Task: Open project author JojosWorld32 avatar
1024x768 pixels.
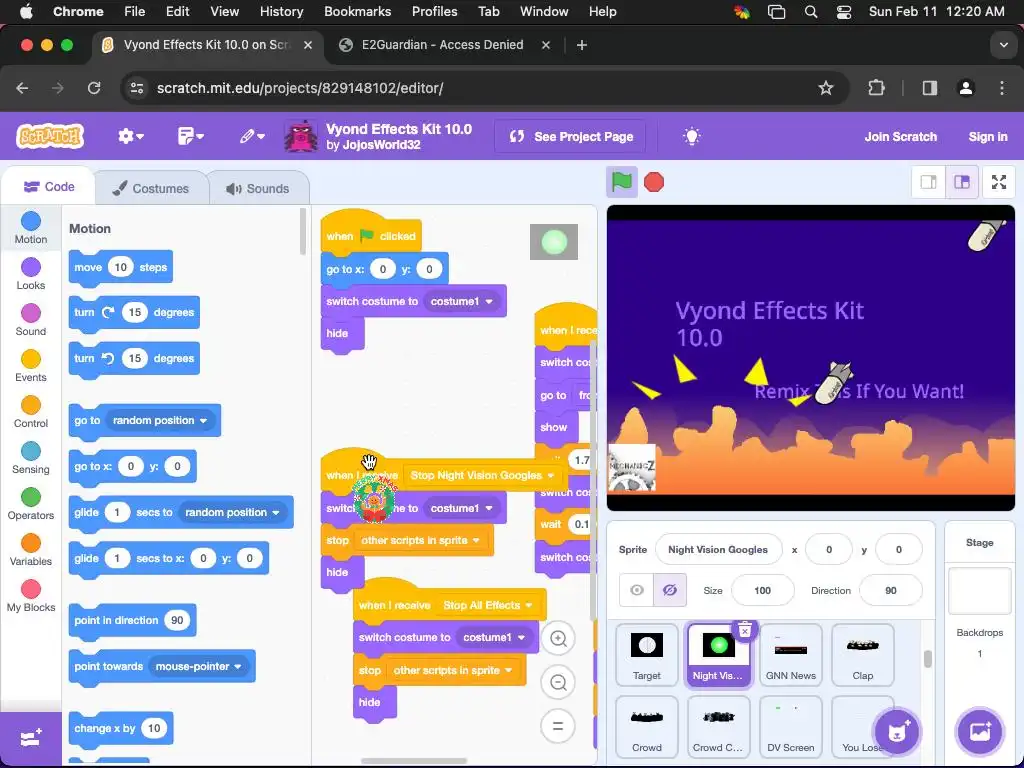Action: pos(301,136)
